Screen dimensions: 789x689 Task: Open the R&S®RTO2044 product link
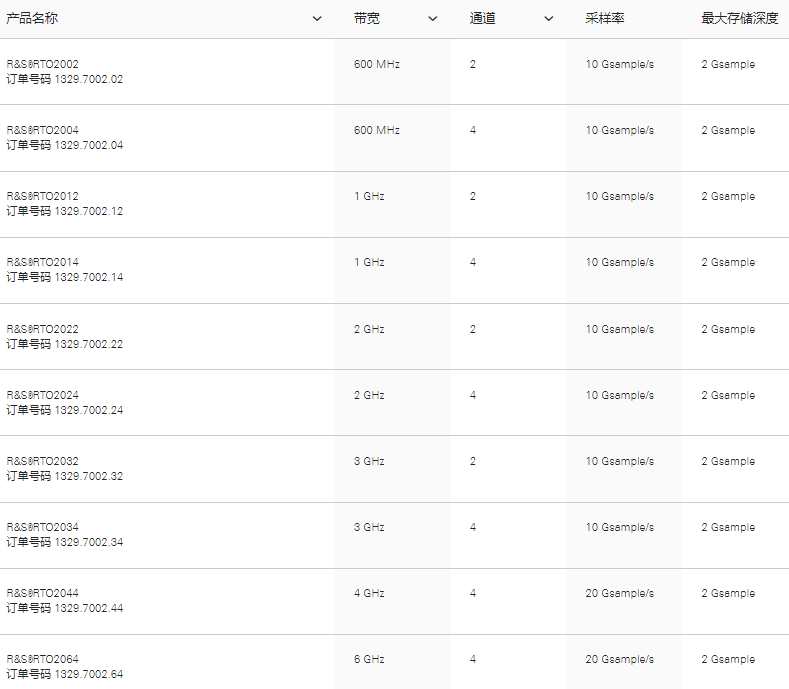[43, 593]
